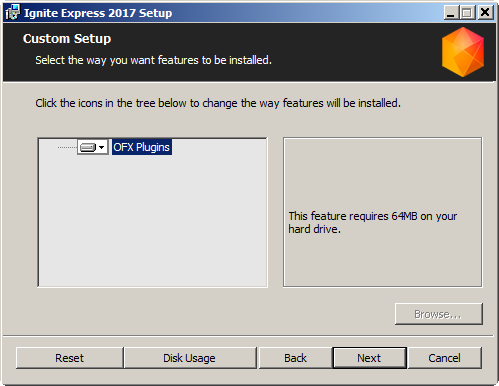Click the greyed-out Browse... button

438,314
